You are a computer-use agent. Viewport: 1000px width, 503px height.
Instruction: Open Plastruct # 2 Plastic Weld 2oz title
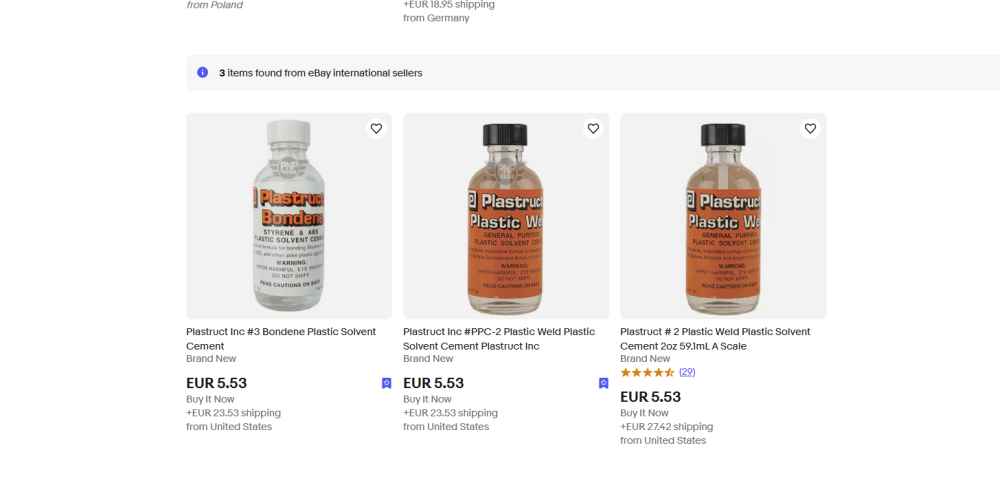(715, 339)
